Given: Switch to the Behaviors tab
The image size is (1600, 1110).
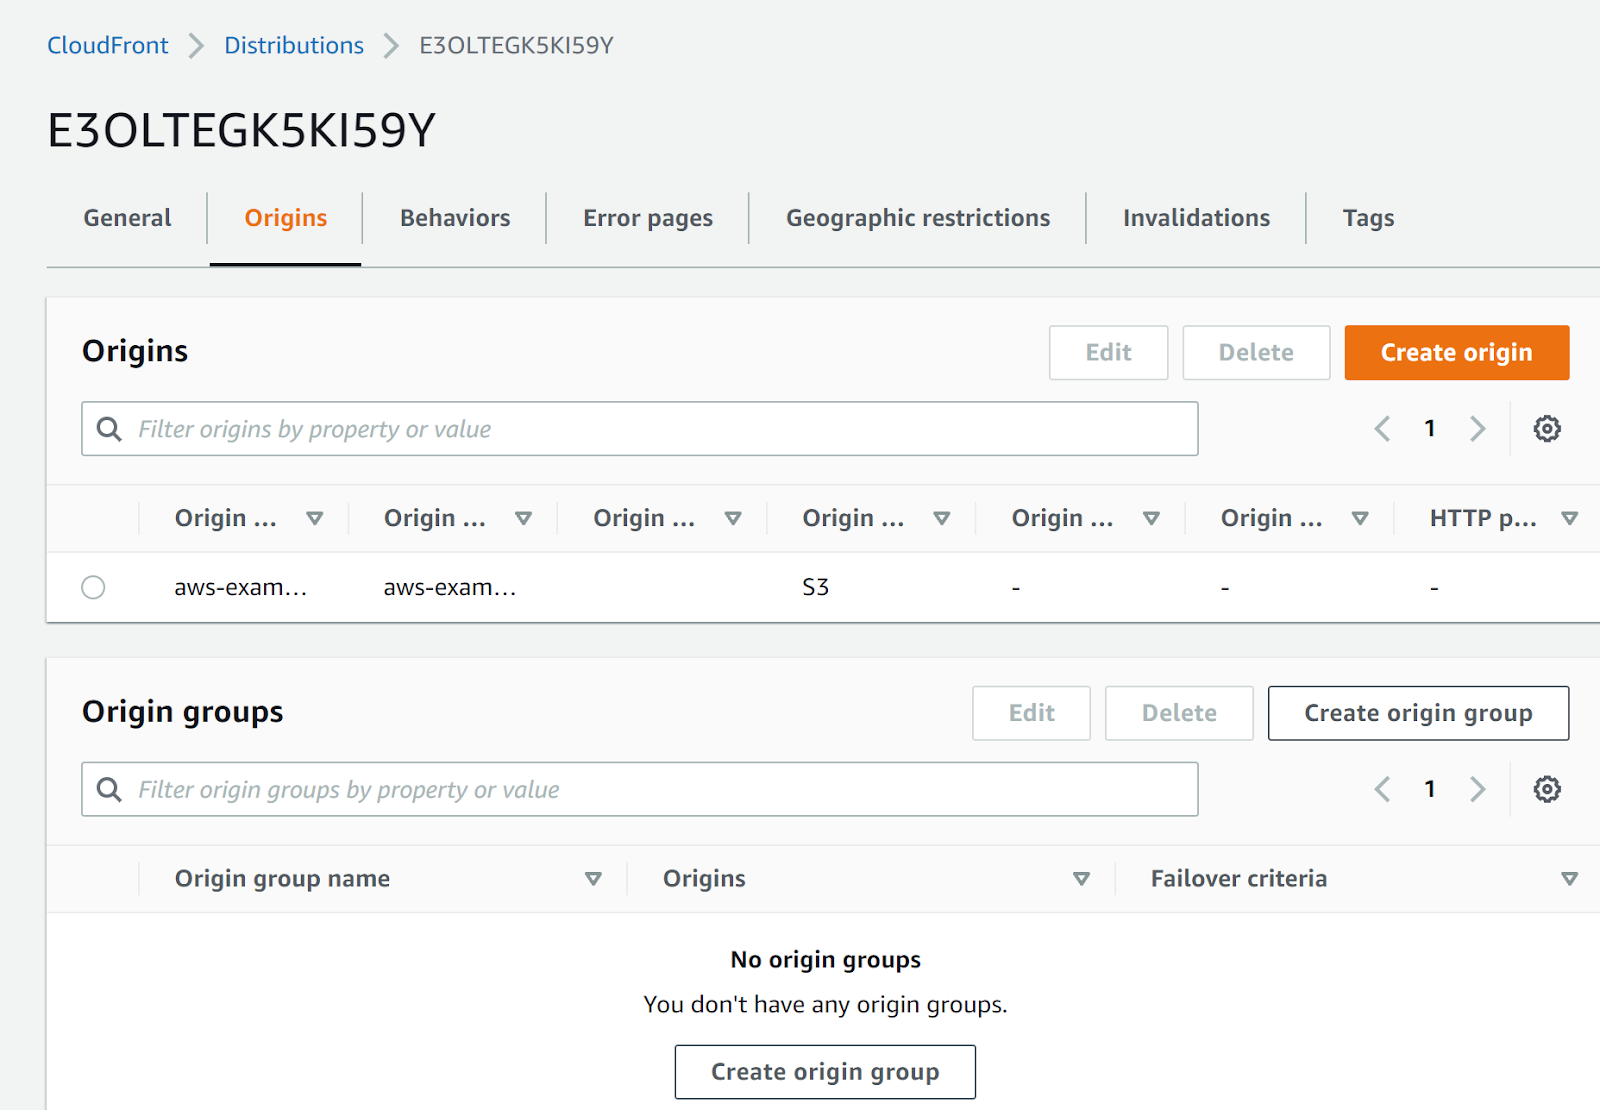Looking at the screenshot, I should tap(455, 218).
